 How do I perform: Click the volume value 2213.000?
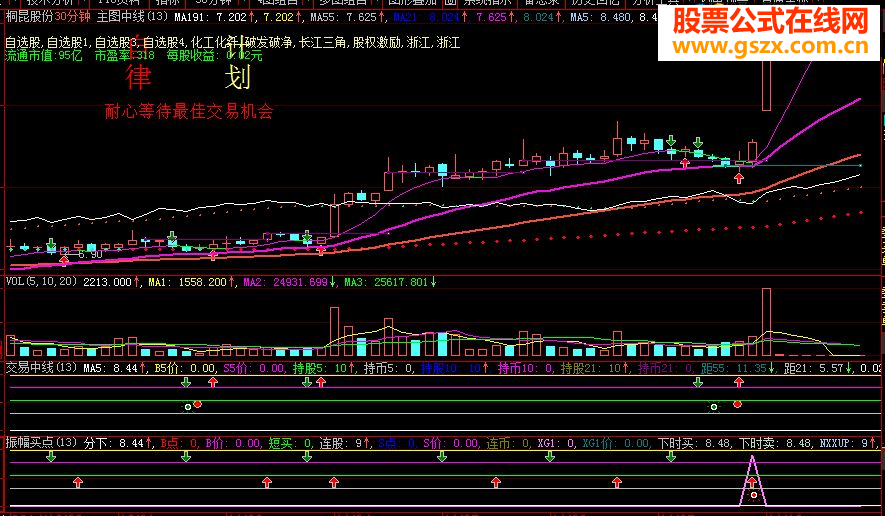[x=107, y=282]
